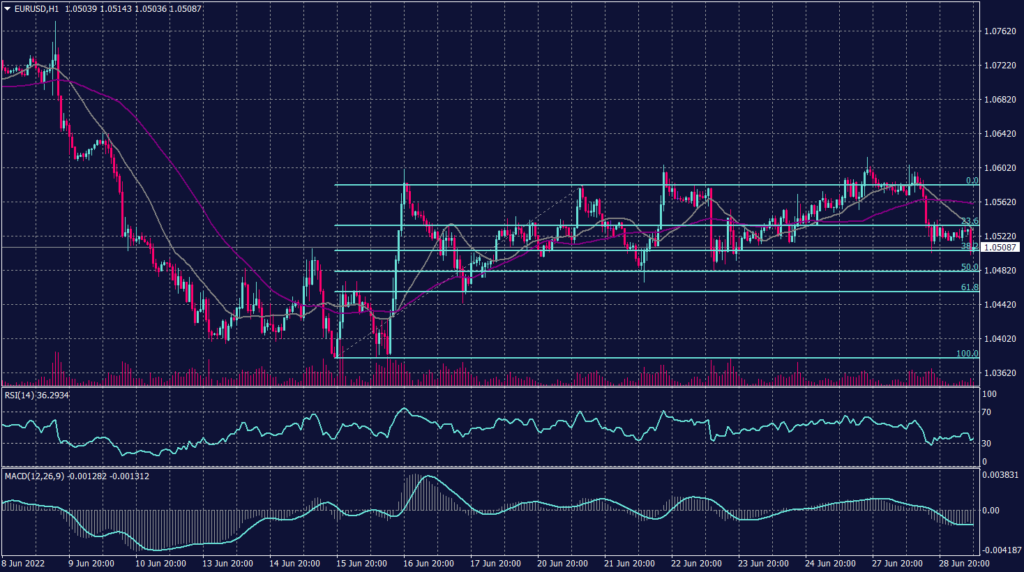Click the RSI 70 level label
1024x572 pixels.
987,412
